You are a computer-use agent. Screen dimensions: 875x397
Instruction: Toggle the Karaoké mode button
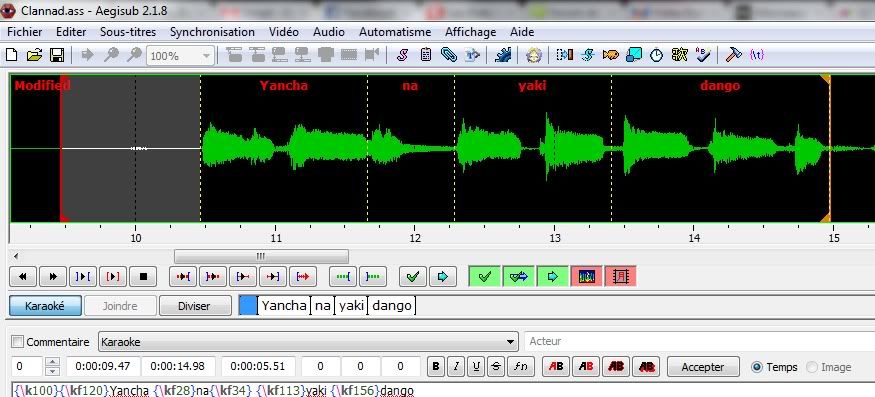click(x=46, y=306)
